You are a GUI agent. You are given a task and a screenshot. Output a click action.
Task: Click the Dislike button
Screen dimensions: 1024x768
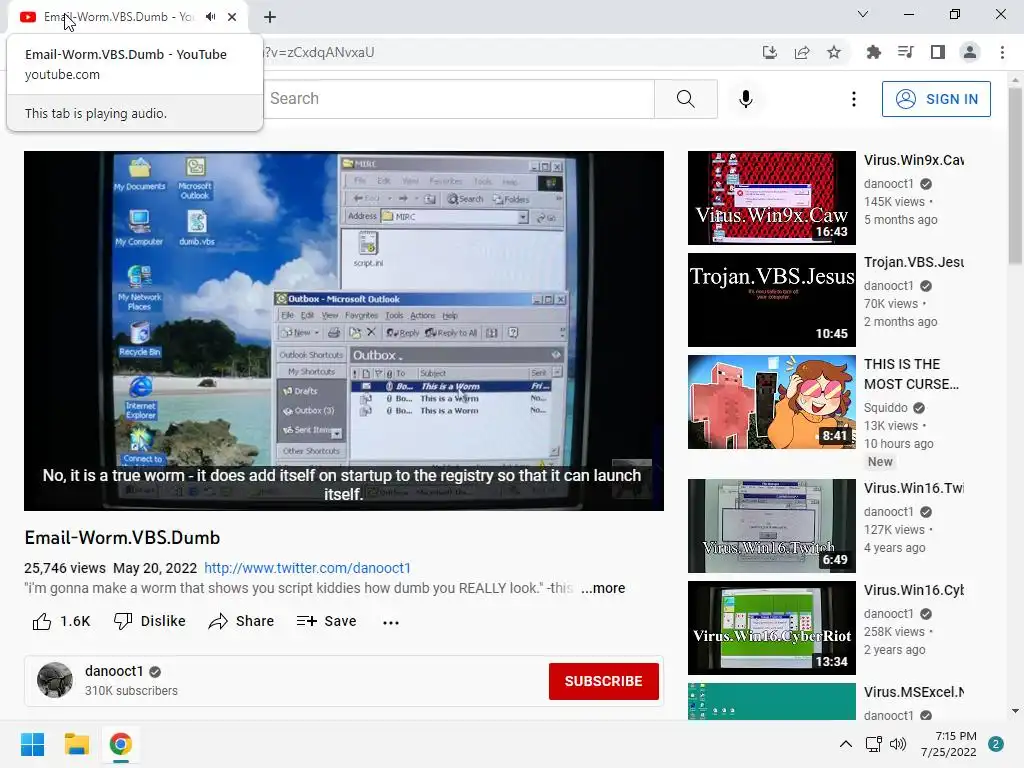150,621
